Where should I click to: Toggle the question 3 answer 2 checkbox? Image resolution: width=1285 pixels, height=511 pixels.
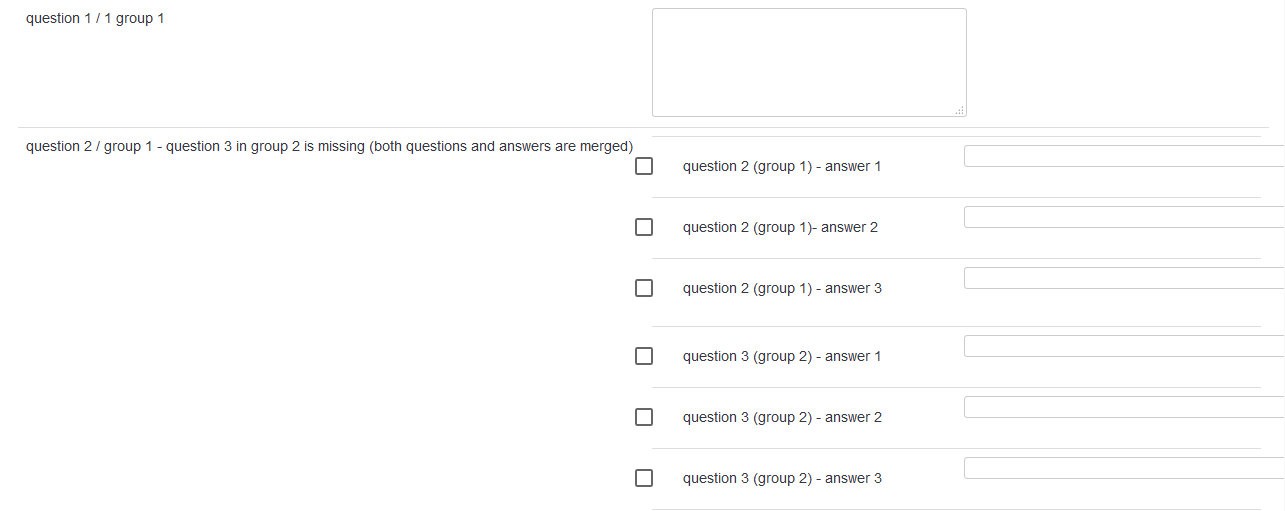point(644,417)
